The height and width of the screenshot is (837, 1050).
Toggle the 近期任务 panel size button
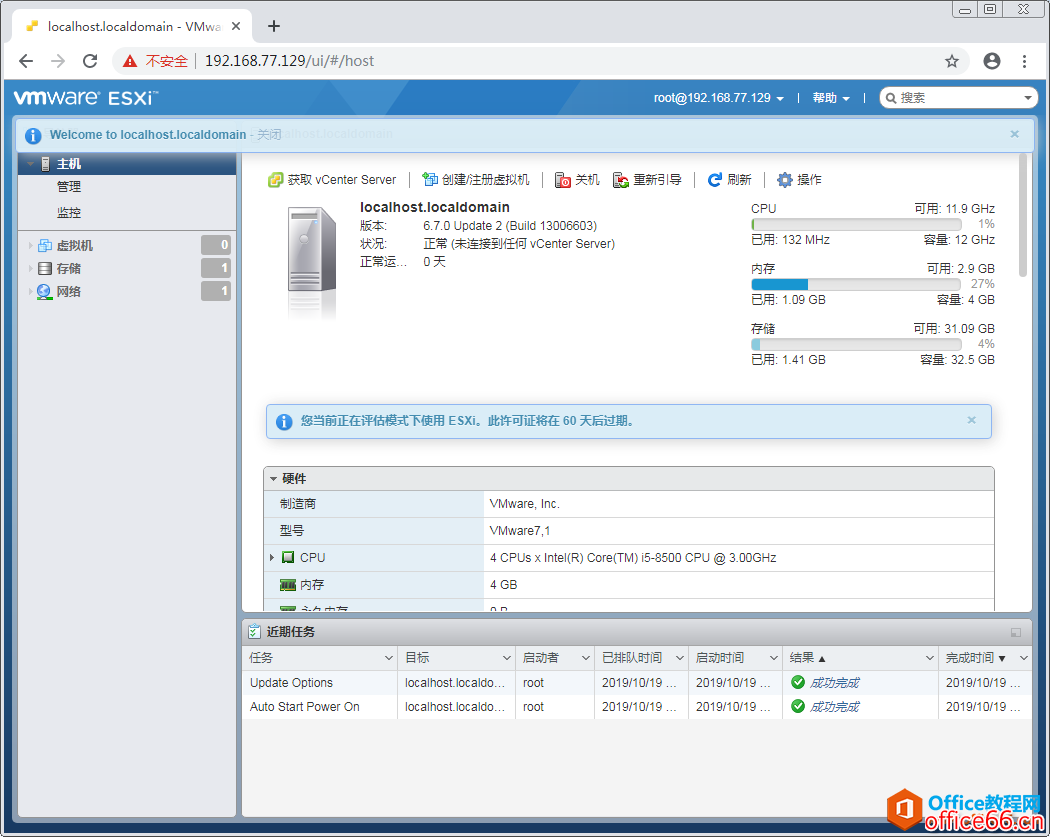(x=1016, y=632)
